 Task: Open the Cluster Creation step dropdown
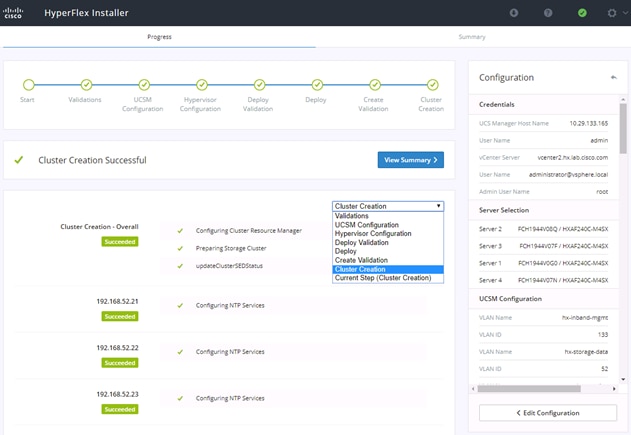point(388,206)
